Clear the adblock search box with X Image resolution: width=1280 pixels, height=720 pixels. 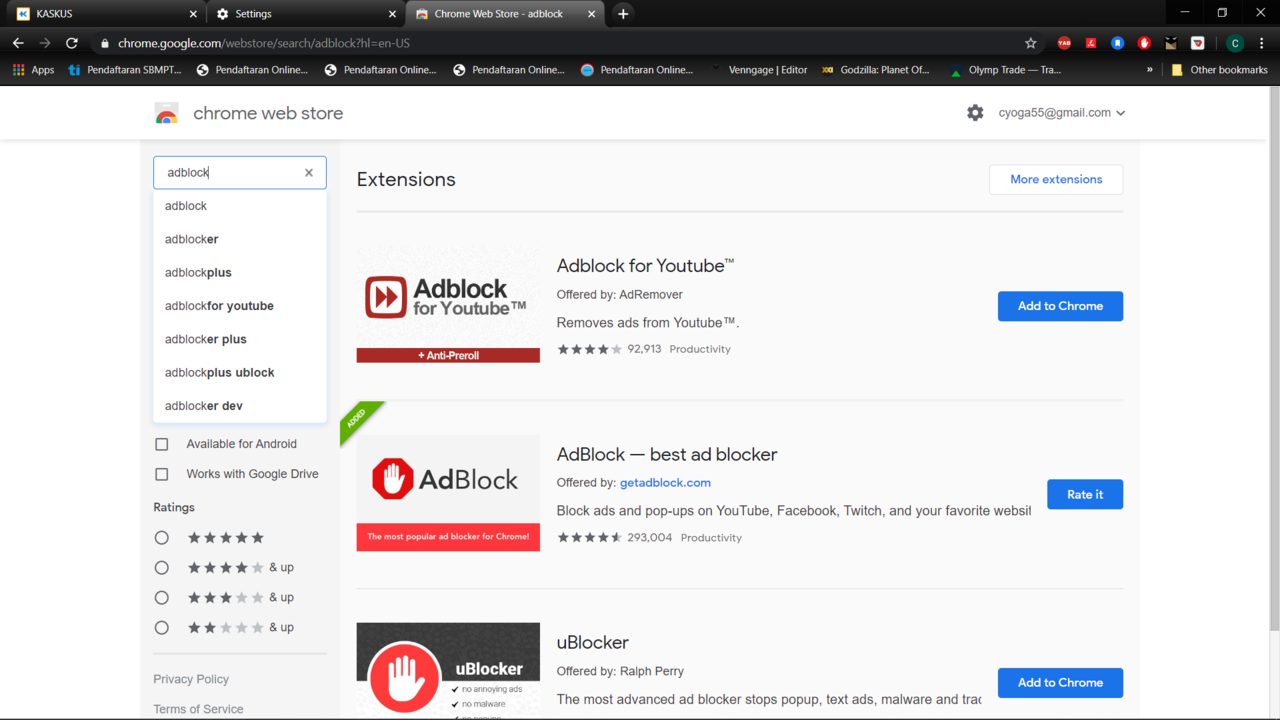point(309,172)
